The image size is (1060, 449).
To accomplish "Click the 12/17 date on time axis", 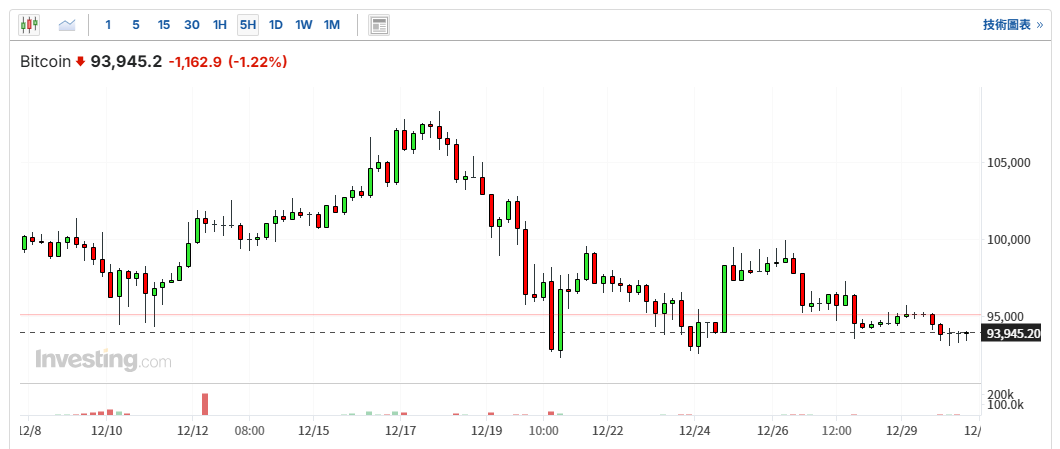I will (x=401, y=430).
